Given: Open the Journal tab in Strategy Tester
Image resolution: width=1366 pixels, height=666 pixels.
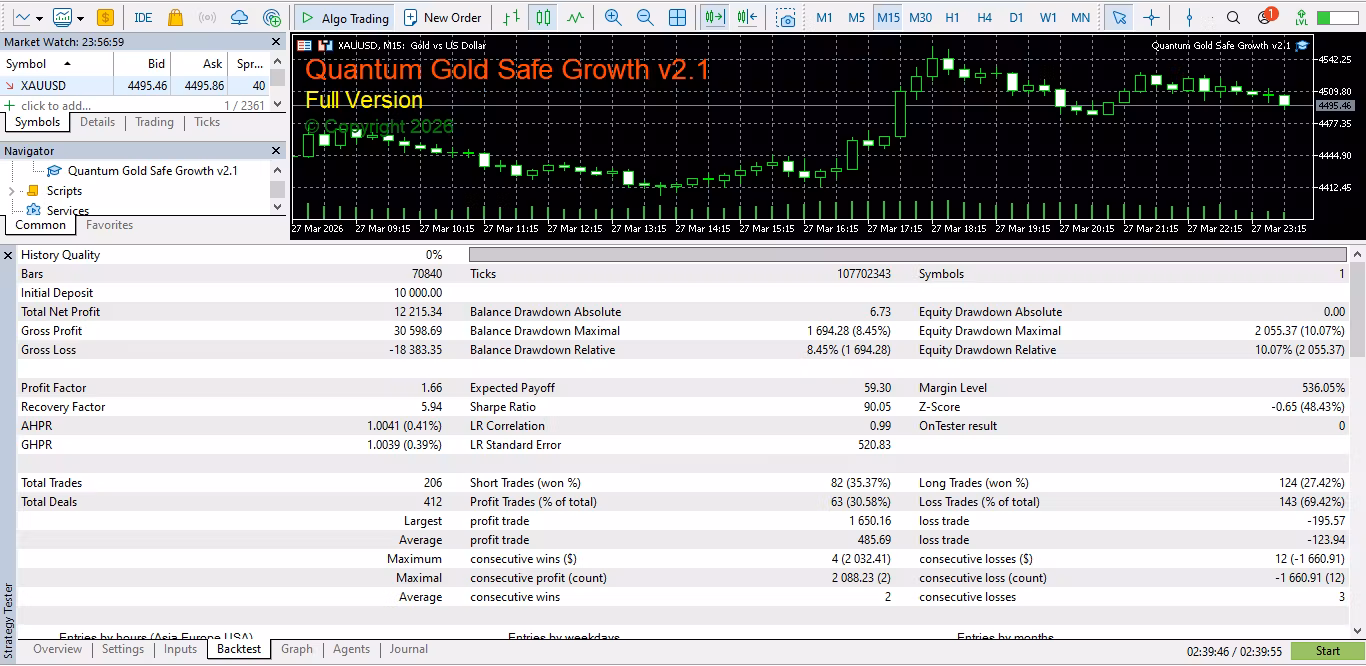Looking at the screenshot, I should pos(409,649).
